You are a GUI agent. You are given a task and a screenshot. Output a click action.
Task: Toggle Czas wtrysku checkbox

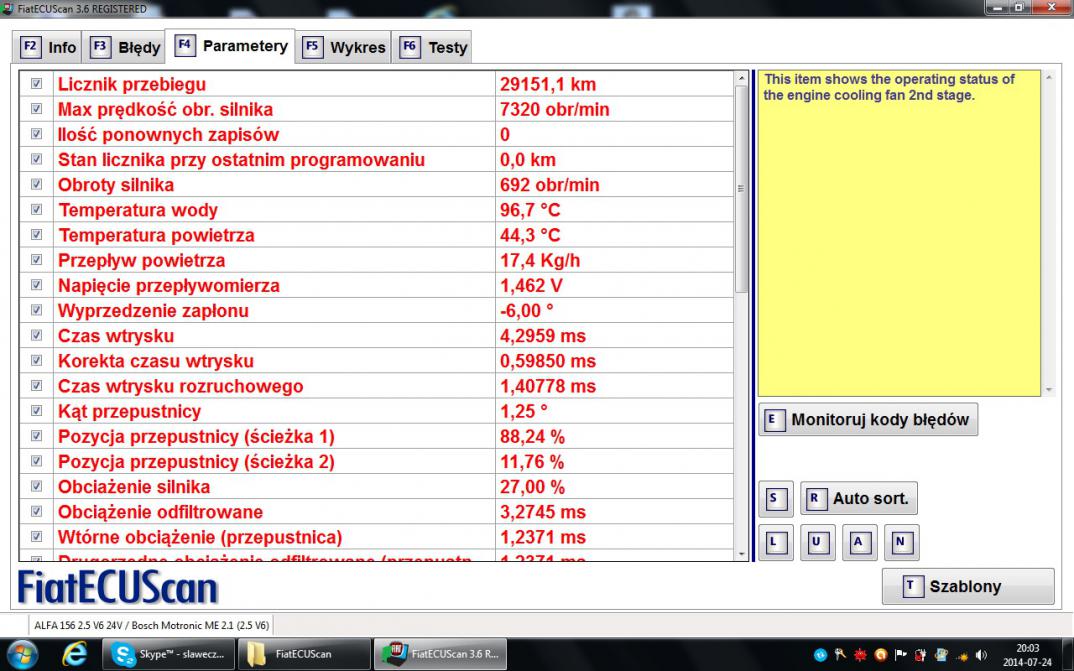tap(36, 335)
